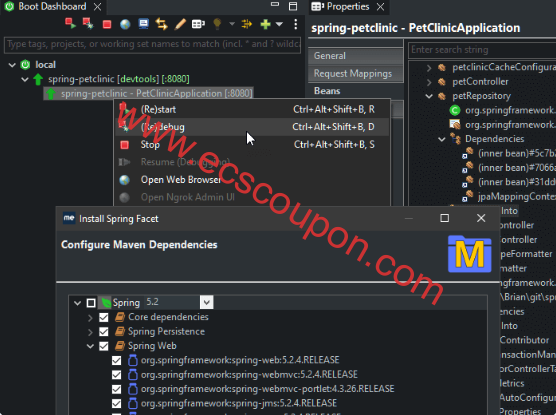556x415 pixels.
Task: Click the tags filter input field
Action: tap(152, 44)
